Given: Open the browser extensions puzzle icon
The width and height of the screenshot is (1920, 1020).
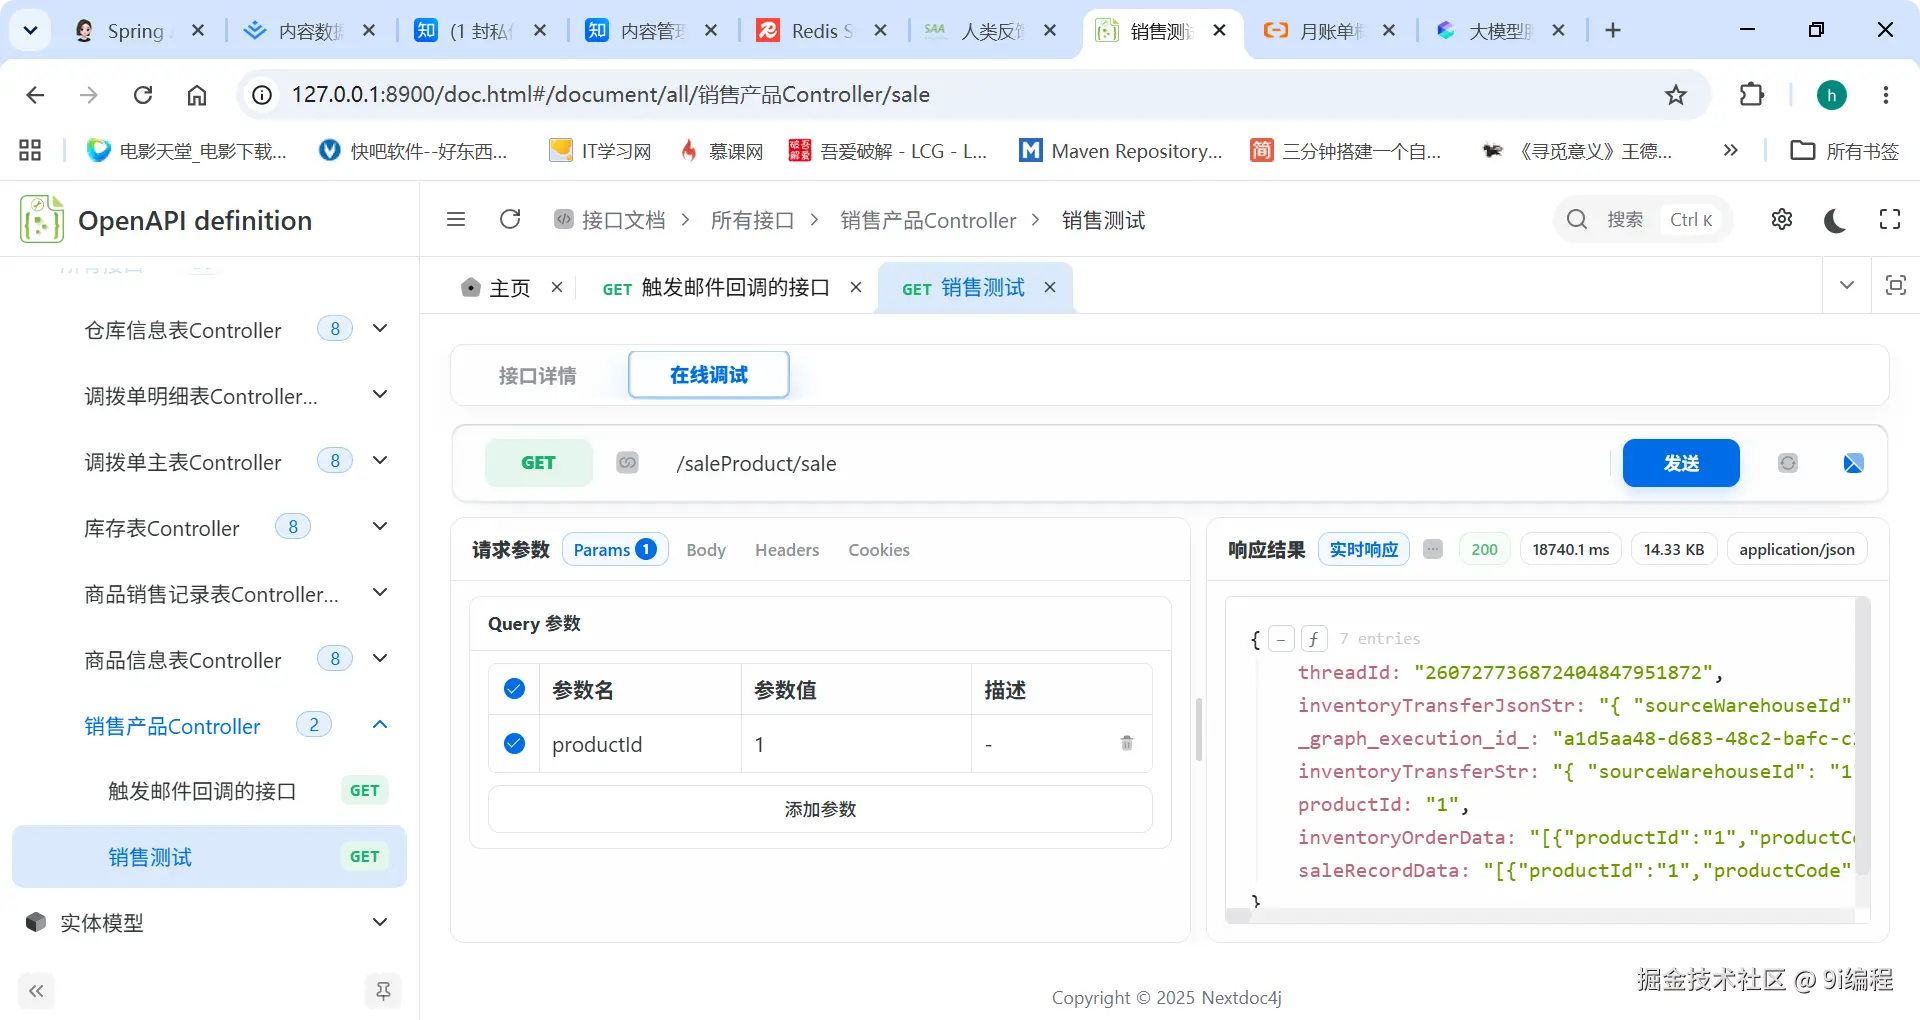Looking at the screenshot, I should pos(1752,94).
